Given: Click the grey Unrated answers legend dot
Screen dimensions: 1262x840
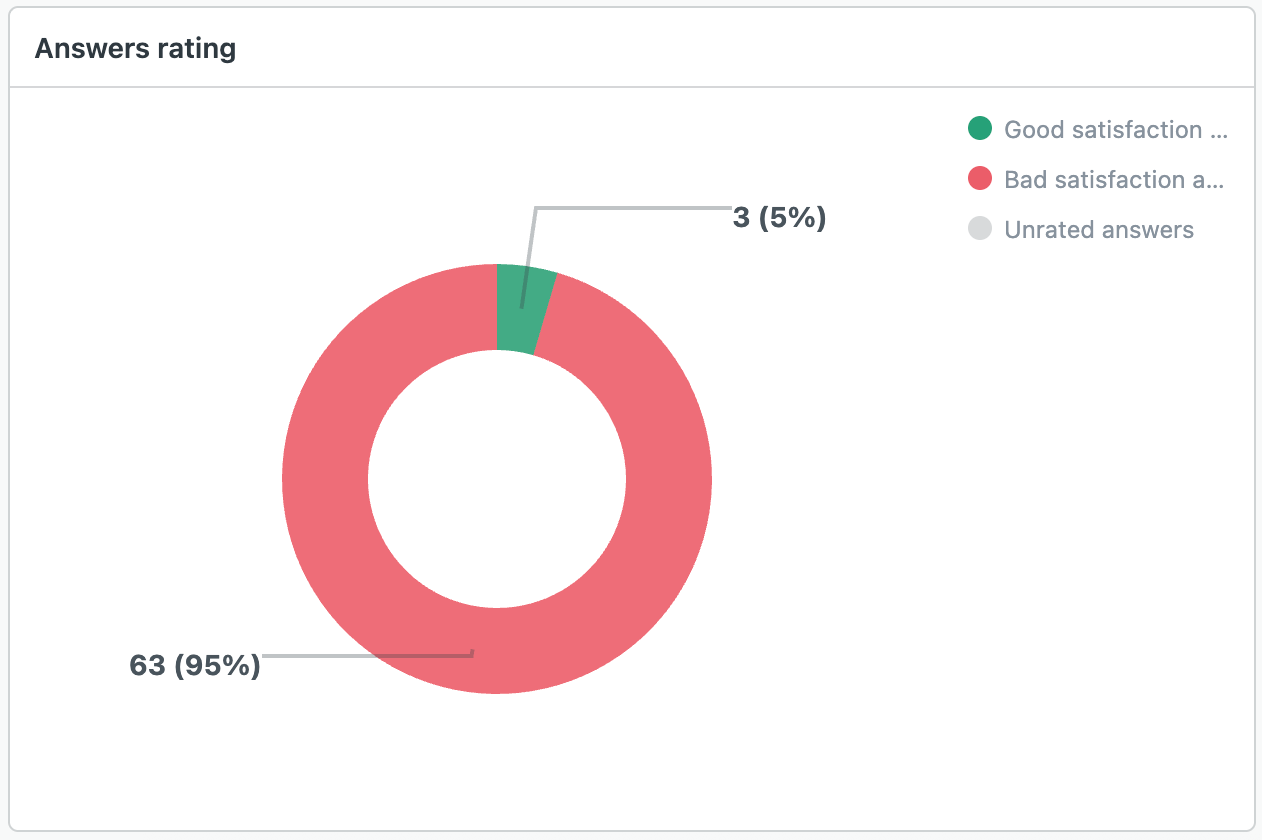Looking at the screenshot, I should pos(980,230).
